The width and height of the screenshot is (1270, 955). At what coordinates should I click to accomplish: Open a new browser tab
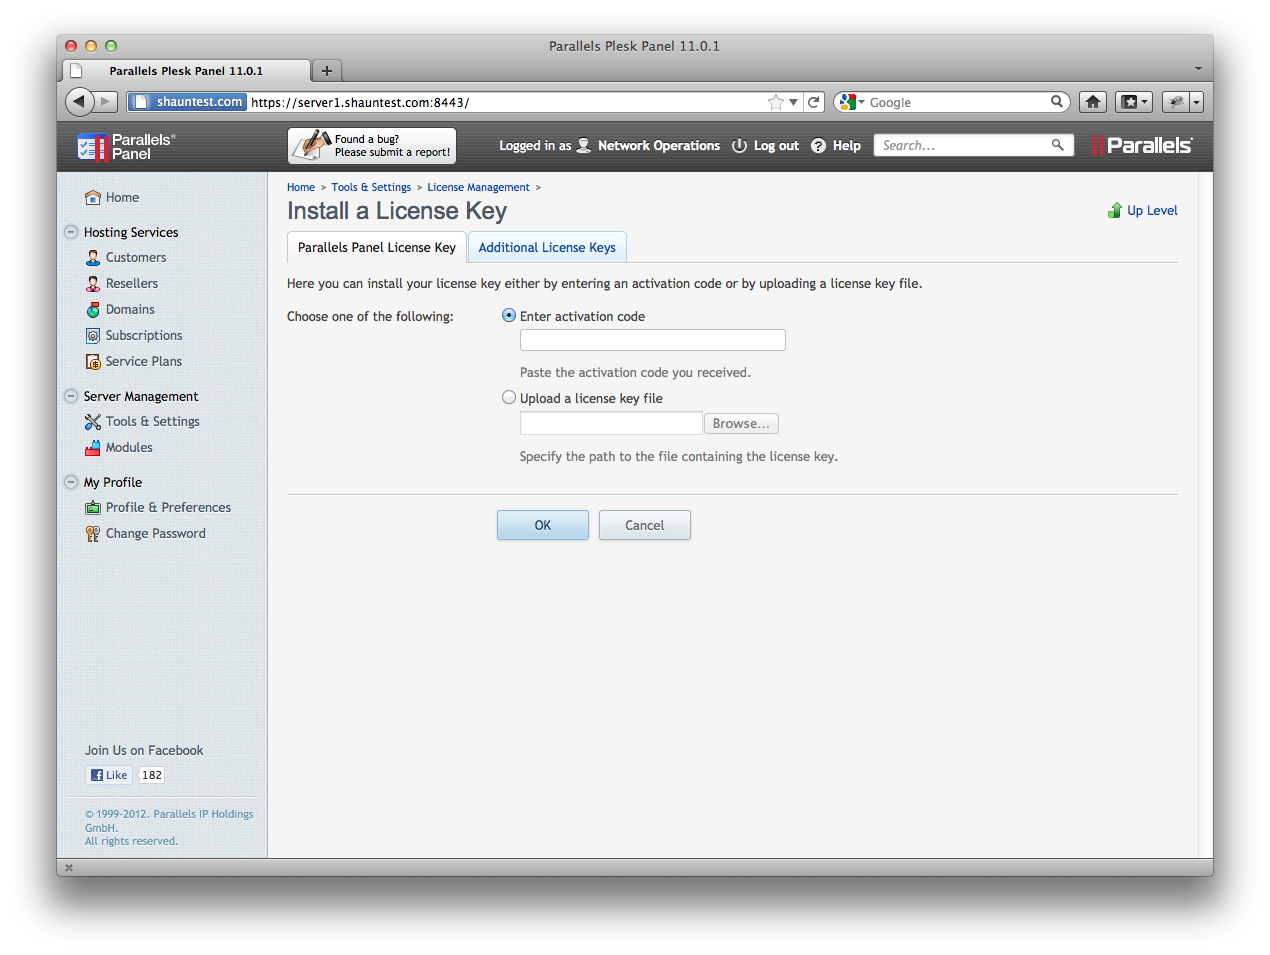pos(326,71)
